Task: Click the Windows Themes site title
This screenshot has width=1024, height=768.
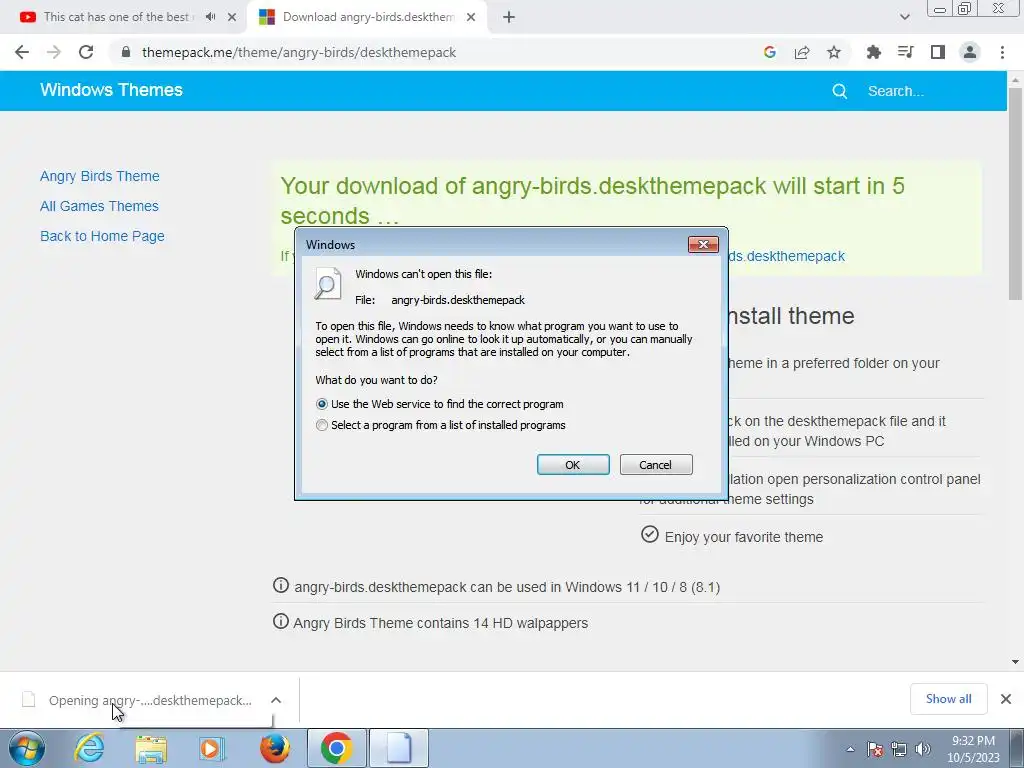Action: tap(111, 90)
